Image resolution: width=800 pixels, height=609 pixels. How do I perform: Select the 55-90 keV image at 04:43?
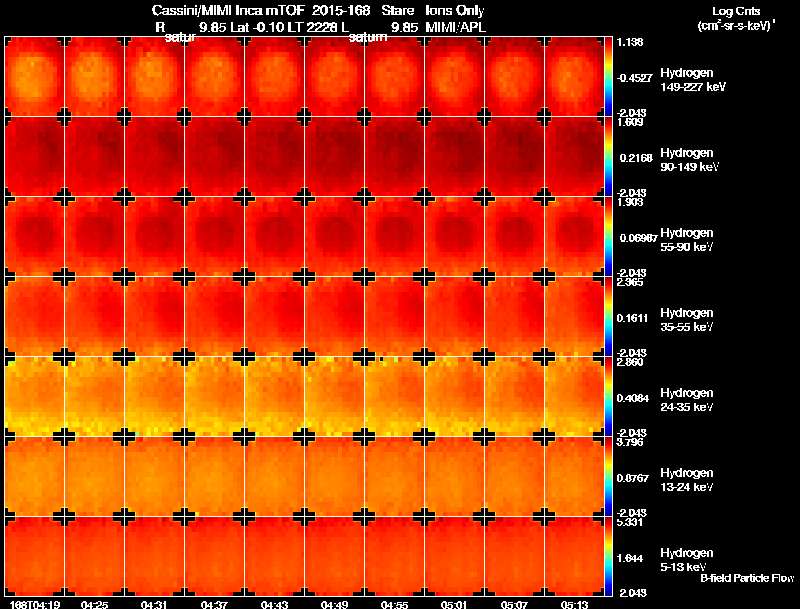[274, 237]
